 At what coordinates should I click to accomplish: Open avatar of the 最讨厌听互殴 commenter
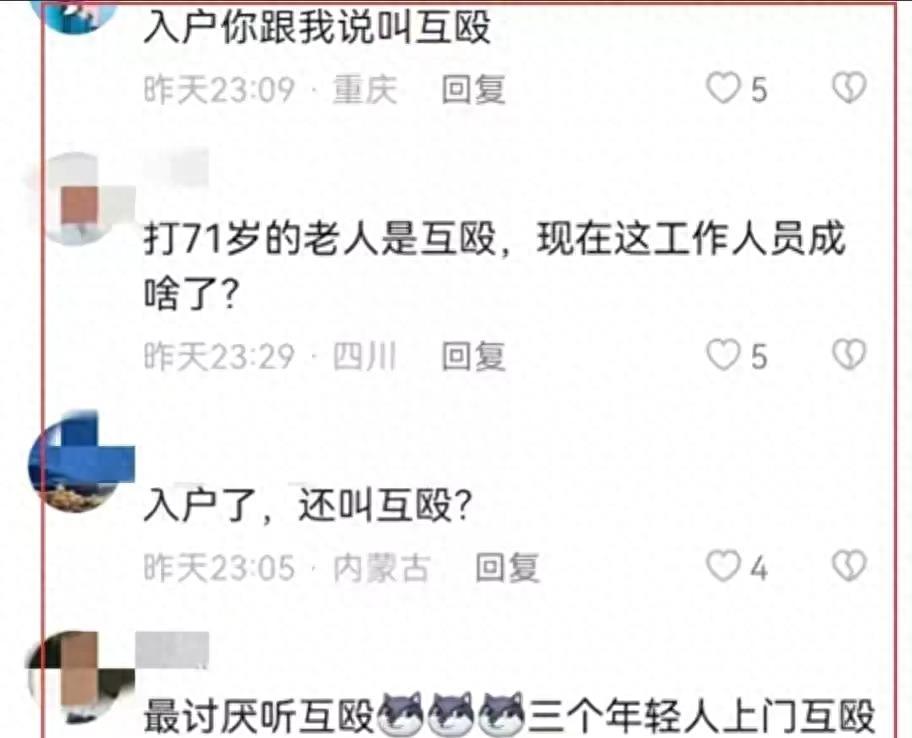click(x=81, y=678)
